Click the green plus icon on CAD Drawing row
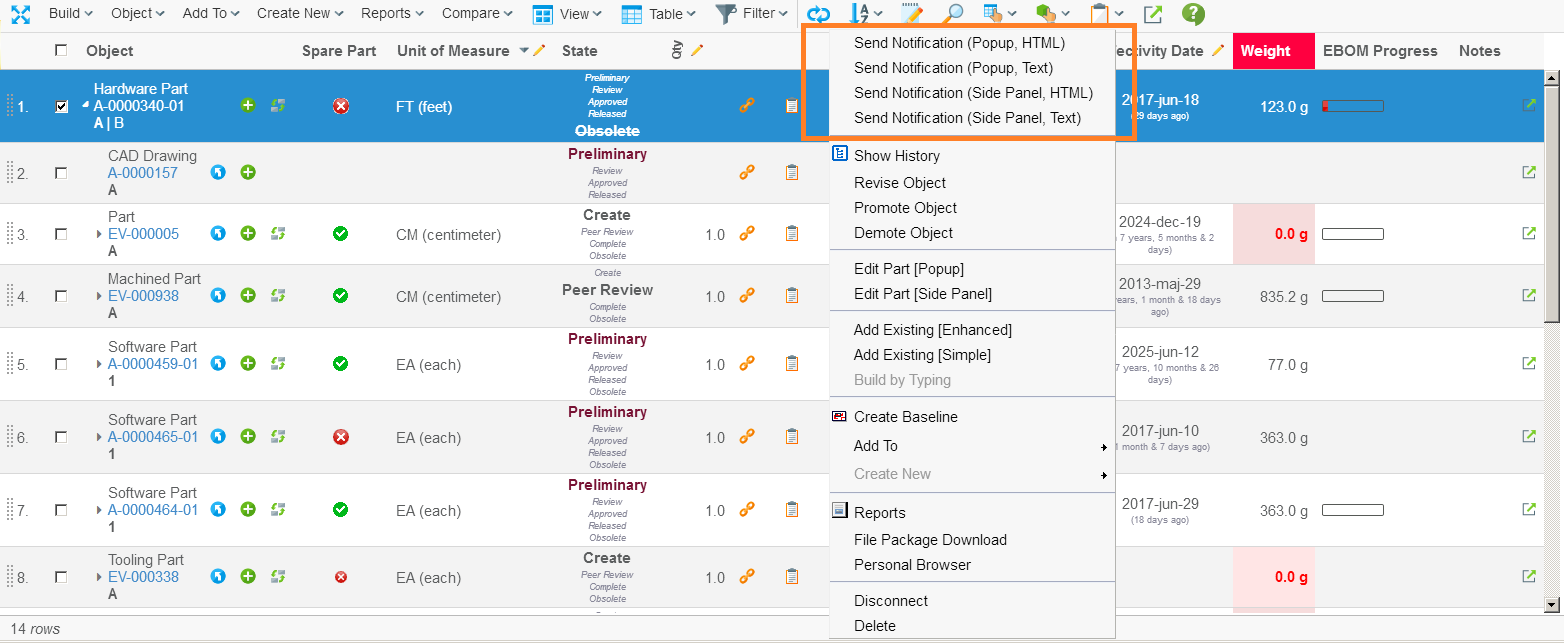This screenshot has height=643, width=1564. pos(248,172)
